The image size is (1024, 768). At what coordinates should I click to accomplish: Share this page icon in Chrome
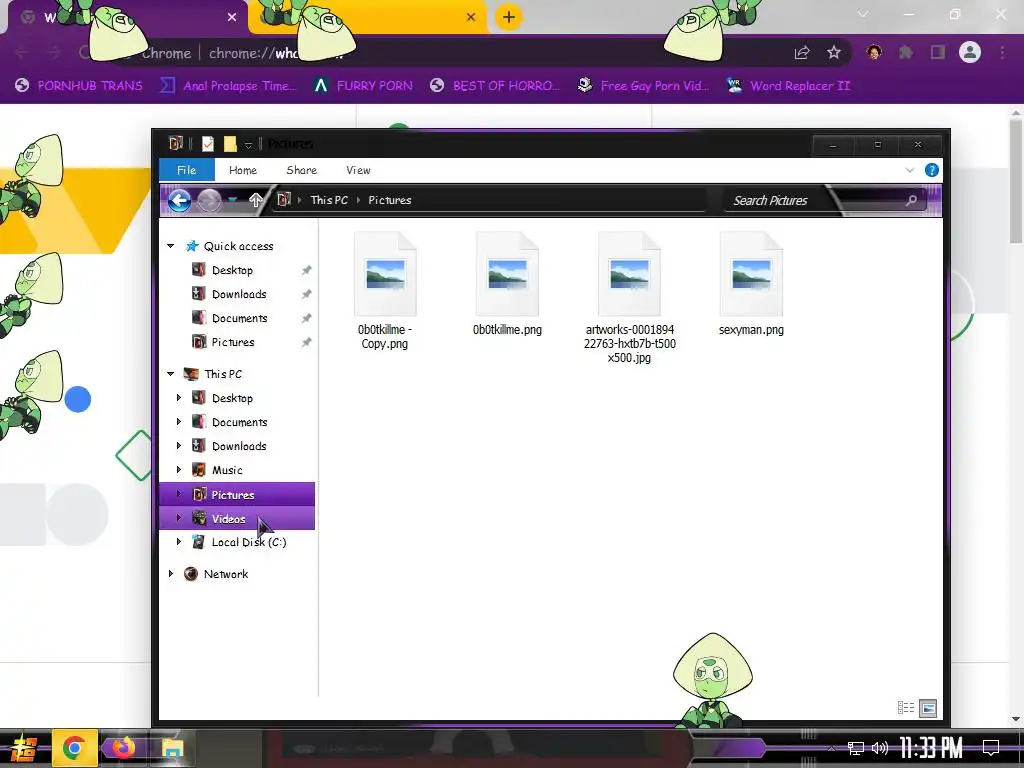pyautogui.click(x=802, y=53)
